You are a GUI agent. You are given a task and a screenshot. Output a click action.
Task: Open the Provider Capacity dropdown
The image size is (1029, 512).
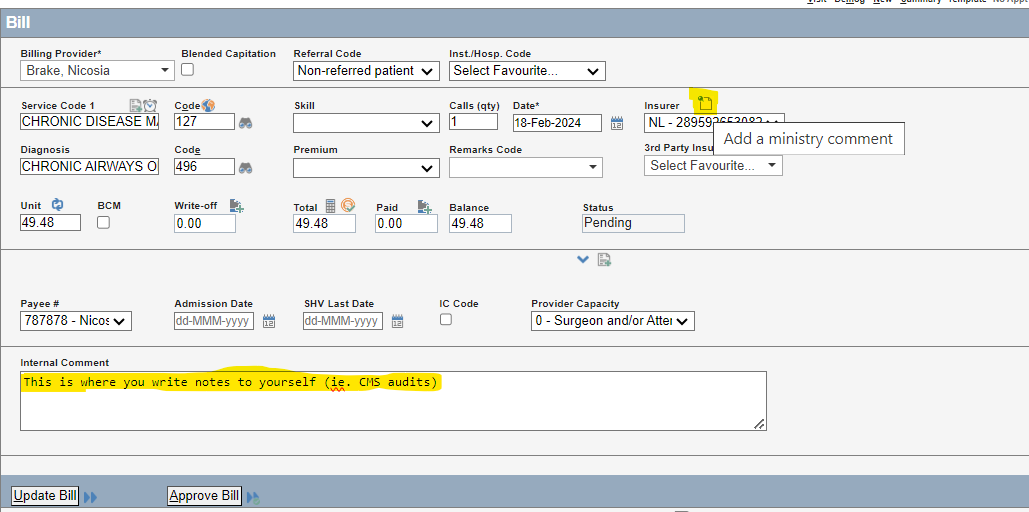[612, 321]
